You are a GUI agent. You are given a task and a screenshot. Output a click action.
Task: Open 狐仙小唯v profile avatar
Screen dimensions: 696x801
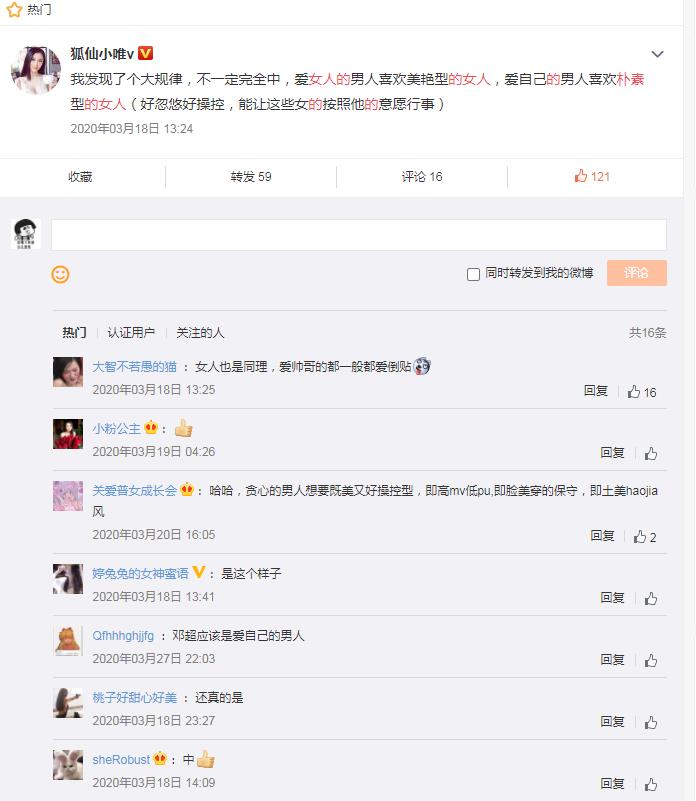[35, 71]
